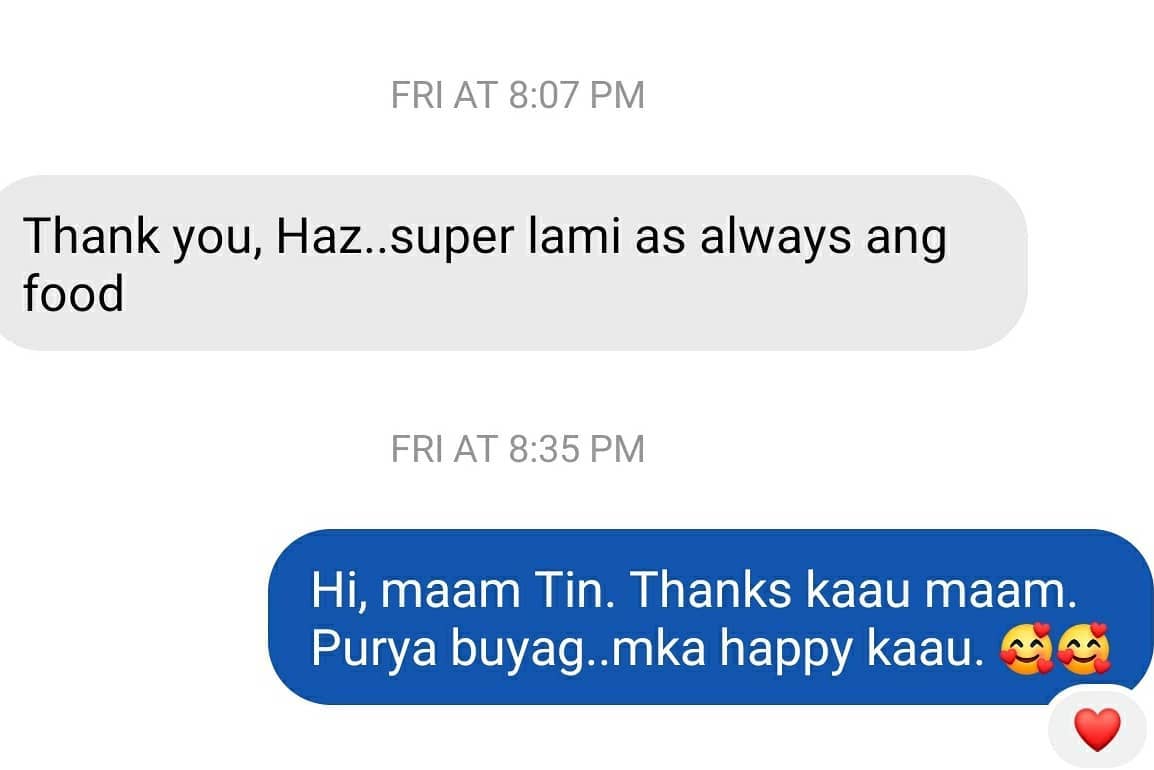Tap the first smiling hearts emoji

(1026, 649)
